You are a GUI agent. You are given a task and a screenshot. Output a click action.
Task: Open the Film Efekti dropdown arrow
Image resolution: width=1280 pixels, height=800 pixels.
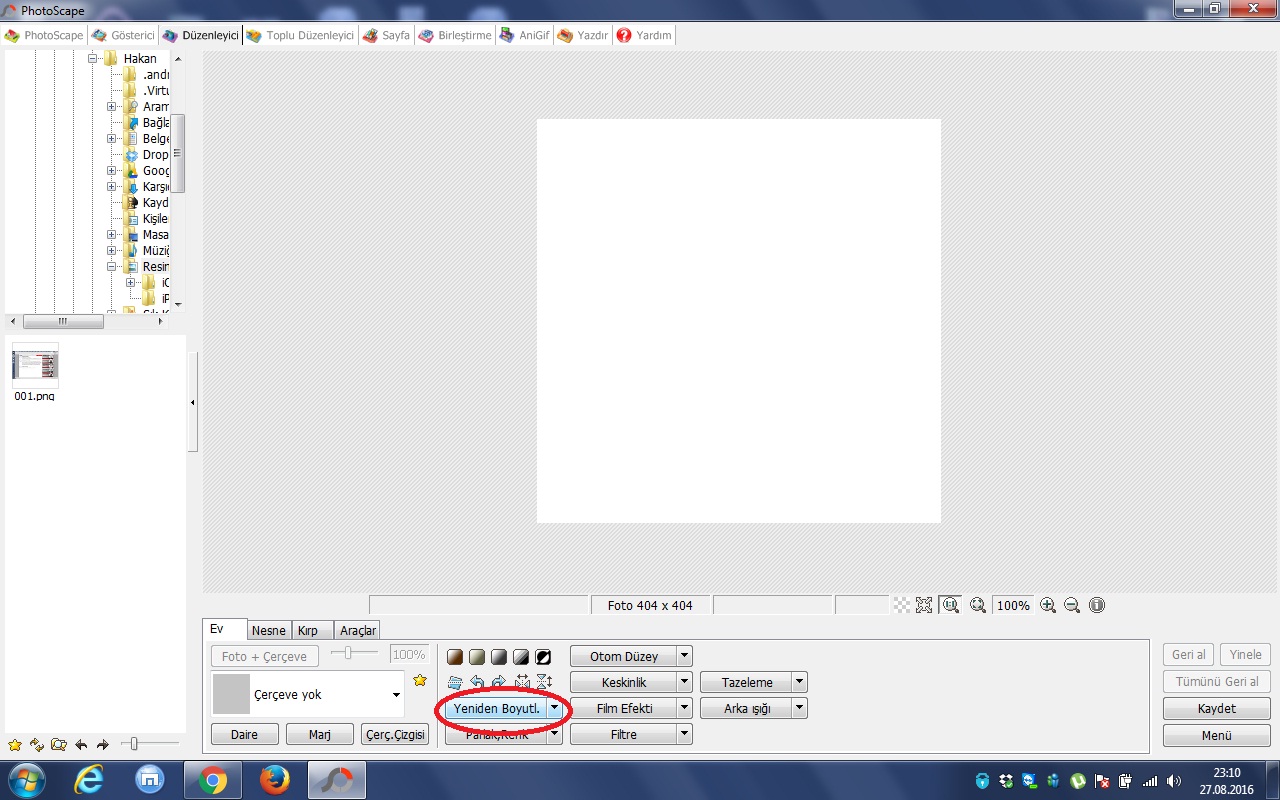(x=685, y=708)
